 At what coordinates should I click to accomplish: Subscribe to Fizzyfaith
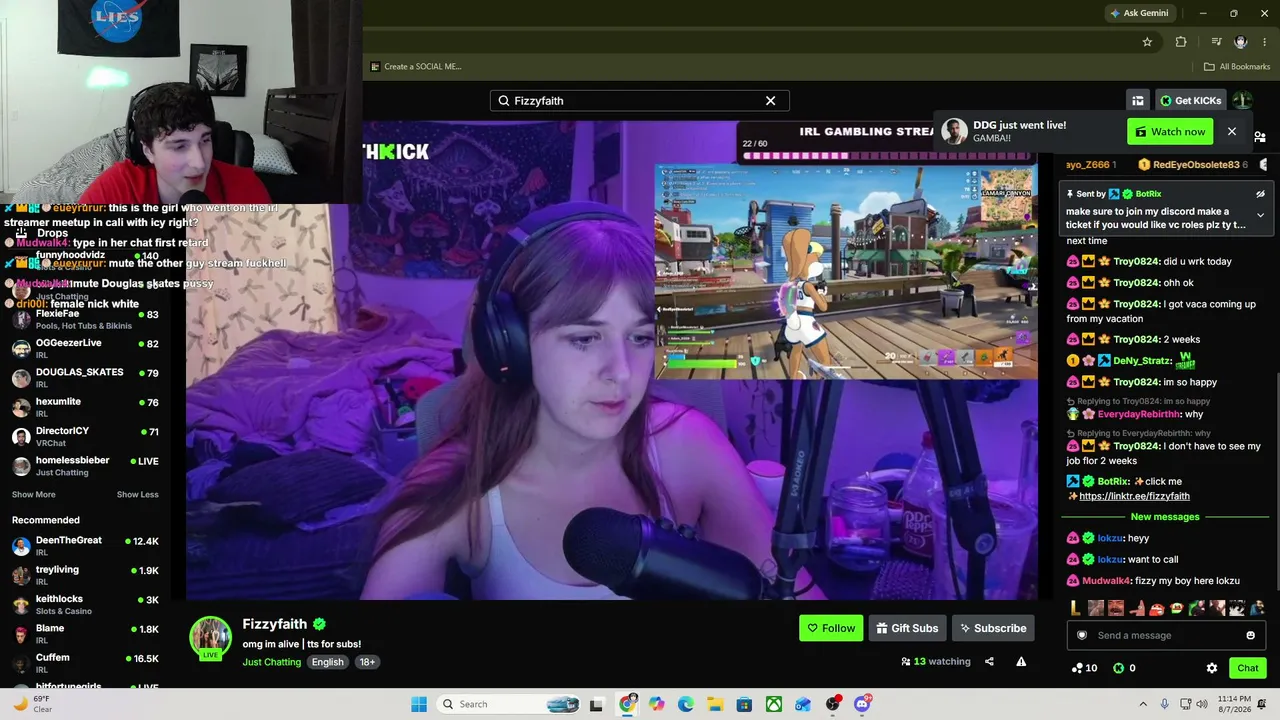click(x=993, y=628)
